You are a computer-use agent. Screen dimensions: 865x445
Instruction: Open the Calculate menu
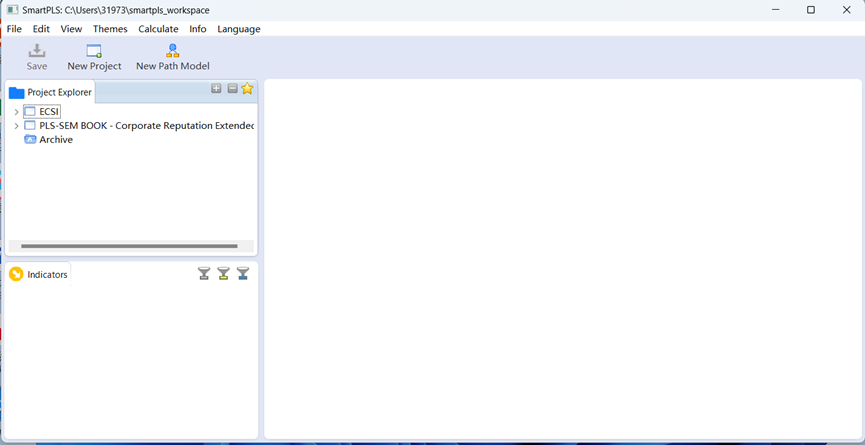coord(158,29)
